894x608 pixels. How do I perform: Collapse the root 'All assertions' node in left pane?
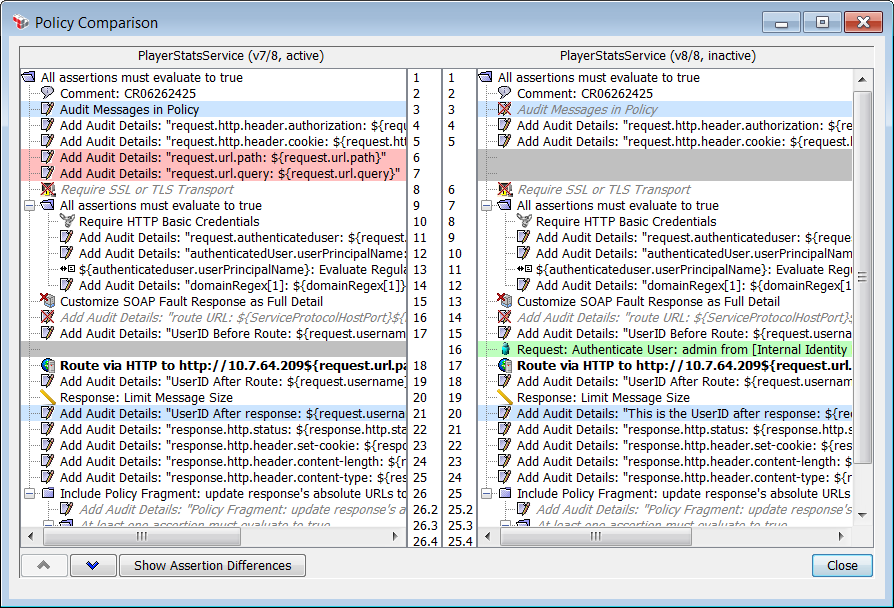pyautogui.click(x=28, y=78)
